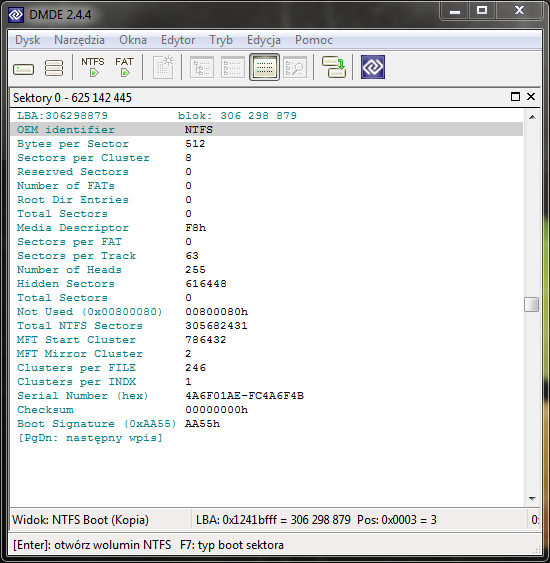Screen dimensions: 550x563
Task: Select the Hidden Sectors row
Action: (x=266, y=284)
